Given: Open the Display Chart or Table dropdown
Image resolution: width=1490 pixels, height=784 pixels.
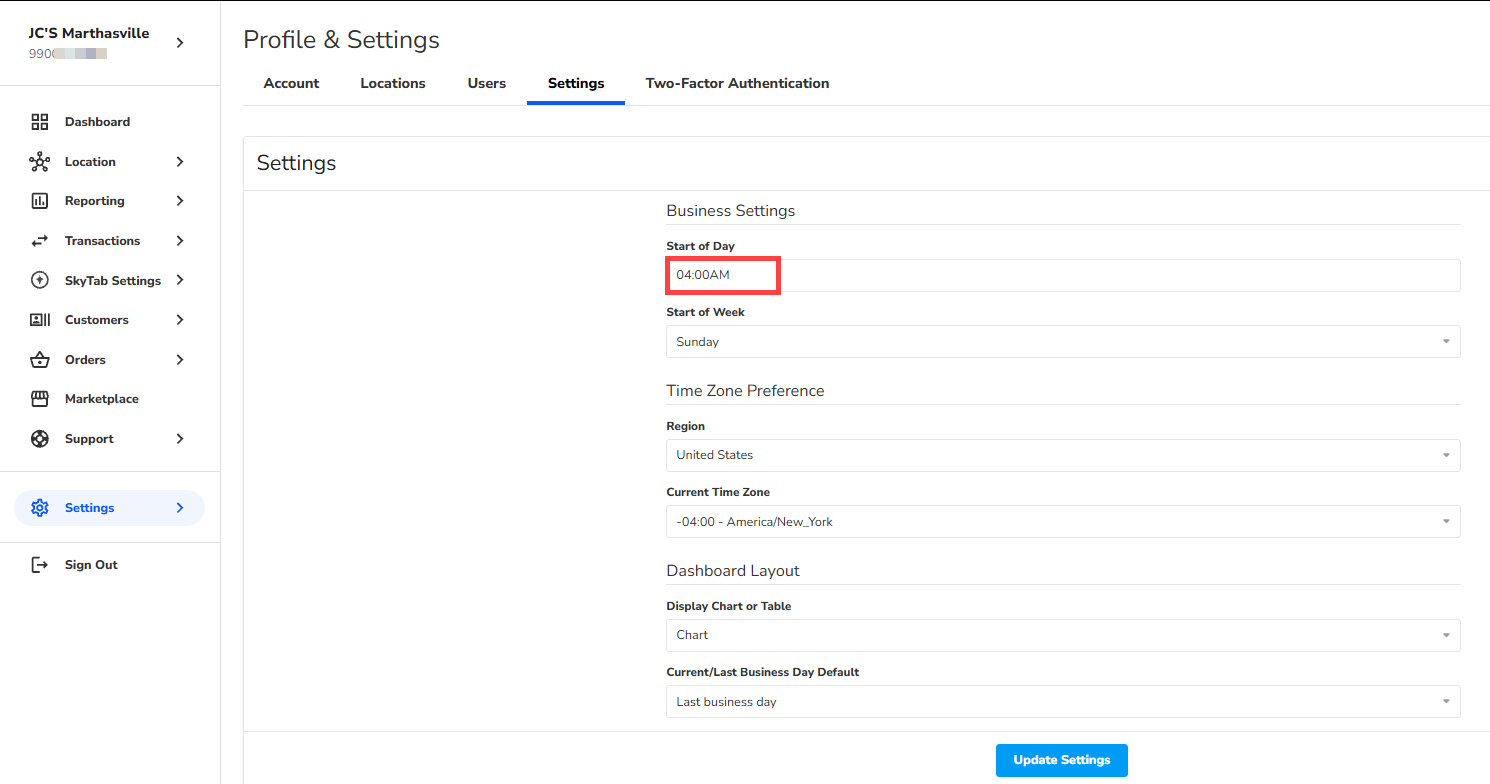Looking at the screenshot, I should coord(1062,635).
